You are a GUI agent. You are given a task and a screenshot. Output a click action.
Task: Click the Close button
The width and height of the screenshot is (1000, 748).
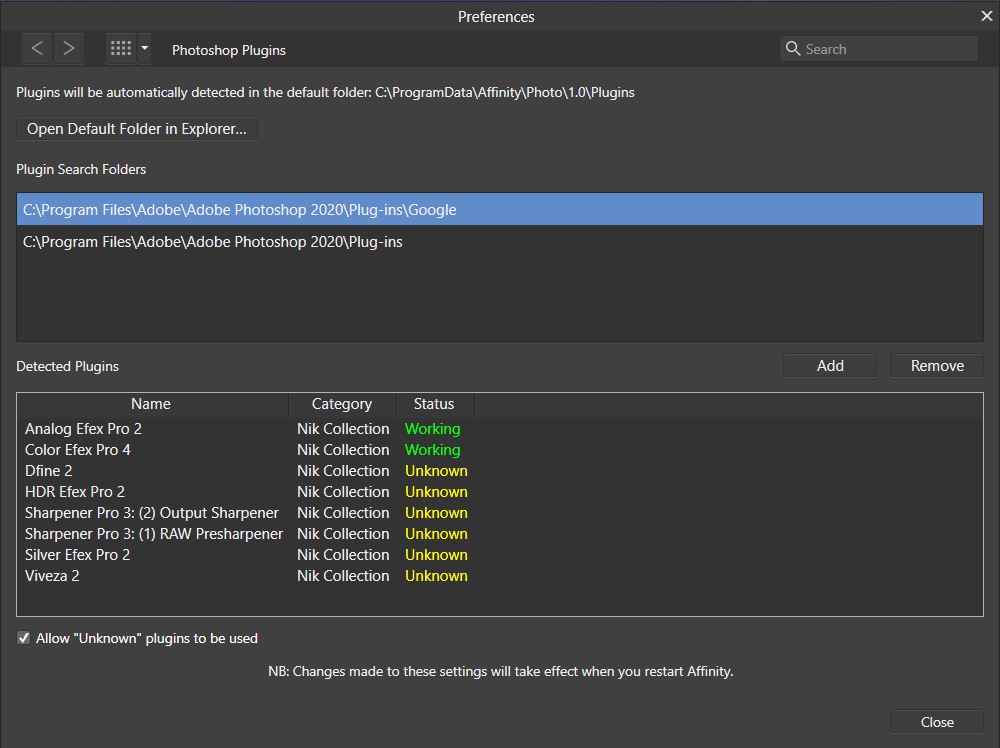click(x=937, y=722)
